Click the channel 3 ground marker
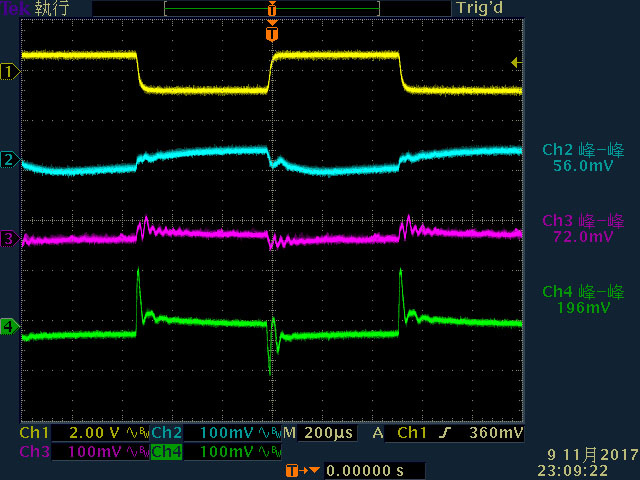The height and width of the screenshot is (480, 640). pyautogui.click(x=10, y=239)
